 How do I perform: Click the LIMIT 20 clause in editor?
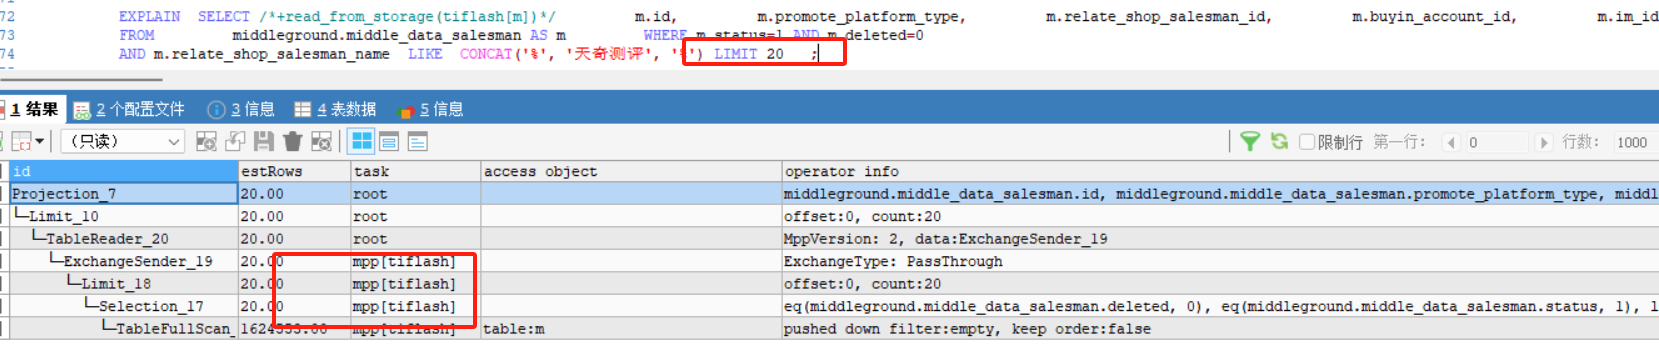pos(749,54)
